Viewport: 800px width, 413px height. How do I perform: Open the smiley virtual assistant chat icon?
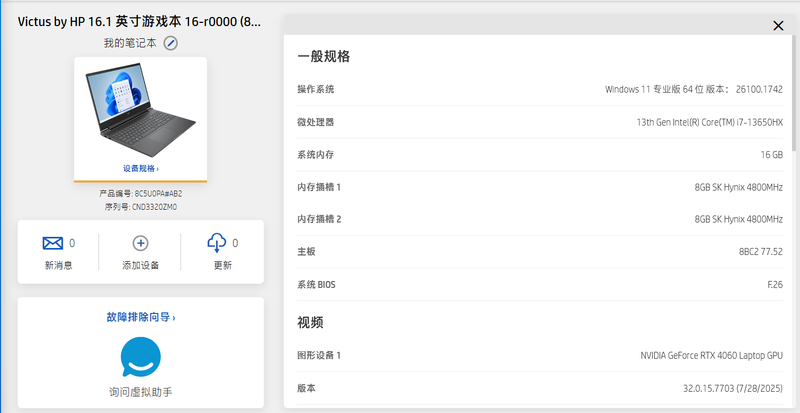click(x=140, y=357)
